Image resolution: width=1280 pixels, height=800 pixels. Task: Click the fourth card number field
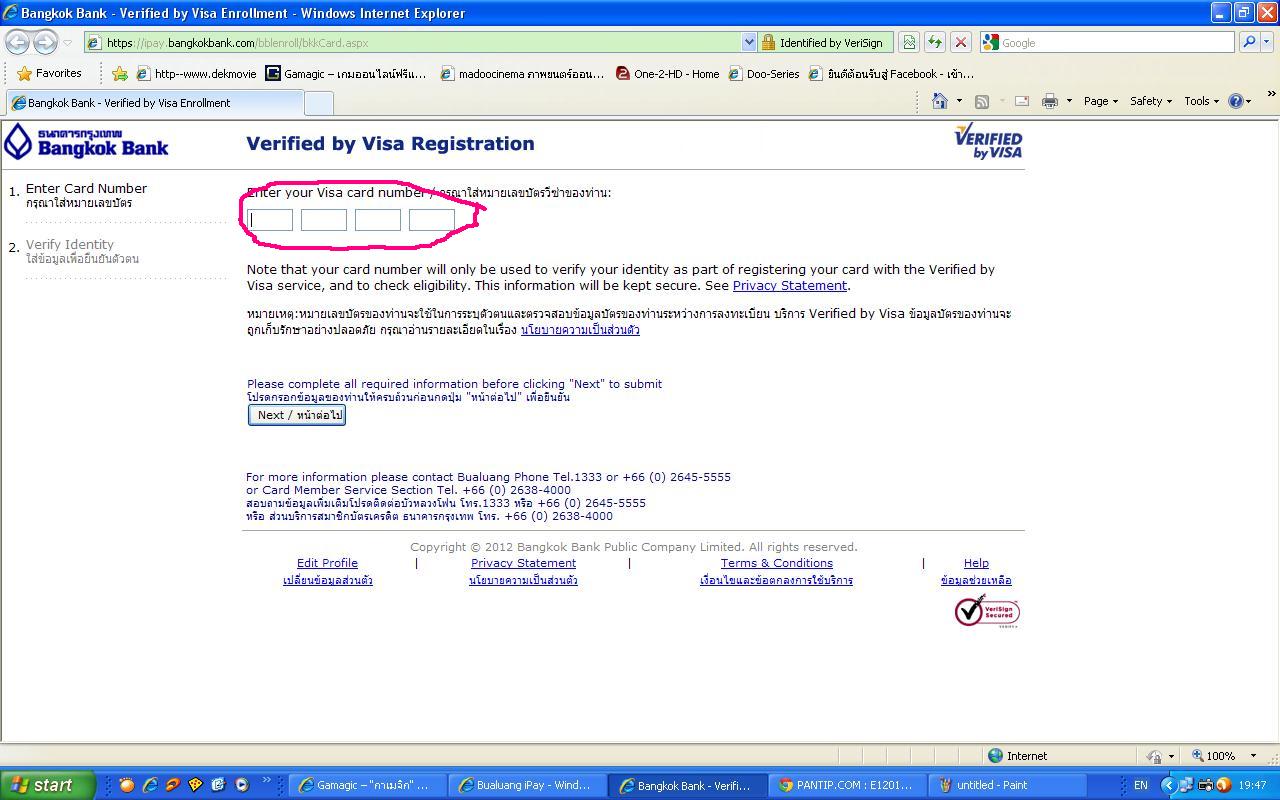click(432, 220)
